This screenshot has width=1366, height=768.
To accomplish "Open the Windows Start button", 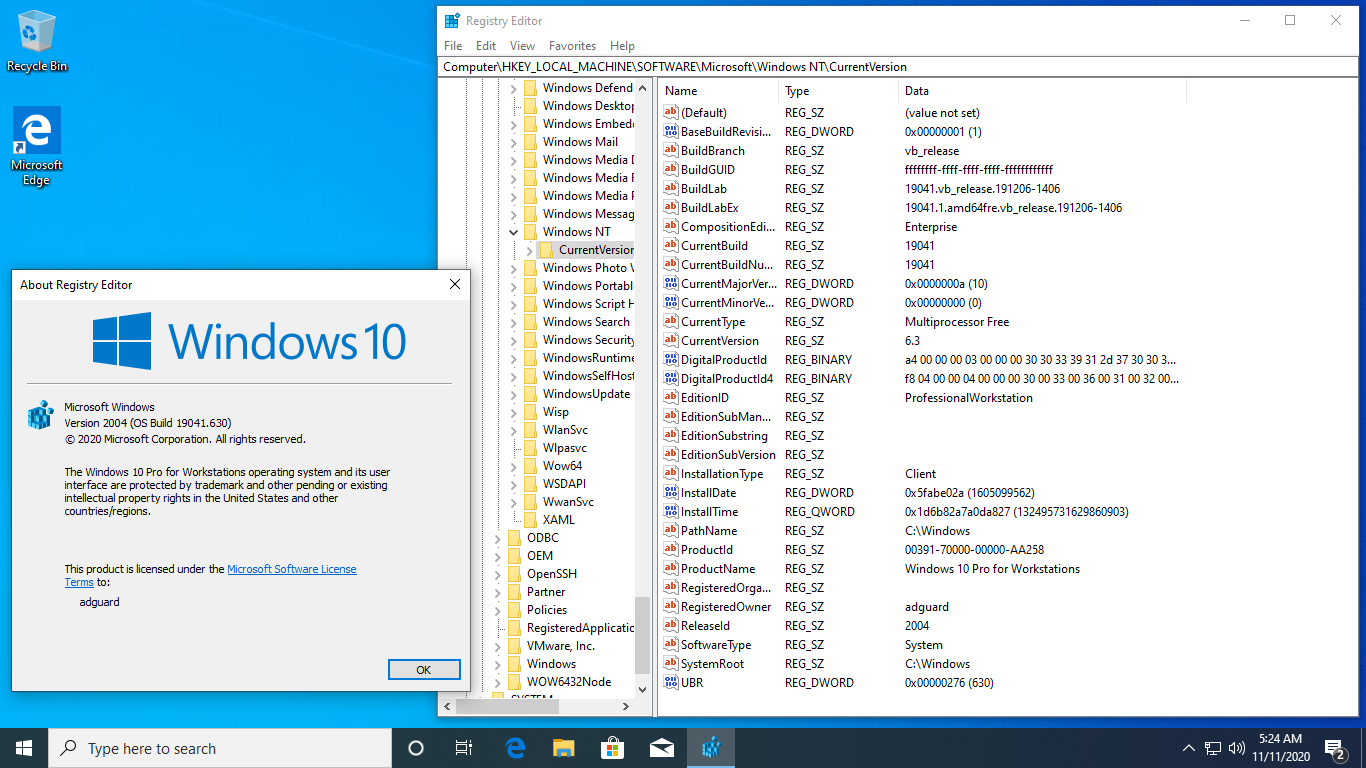I will tap(24, 748).
